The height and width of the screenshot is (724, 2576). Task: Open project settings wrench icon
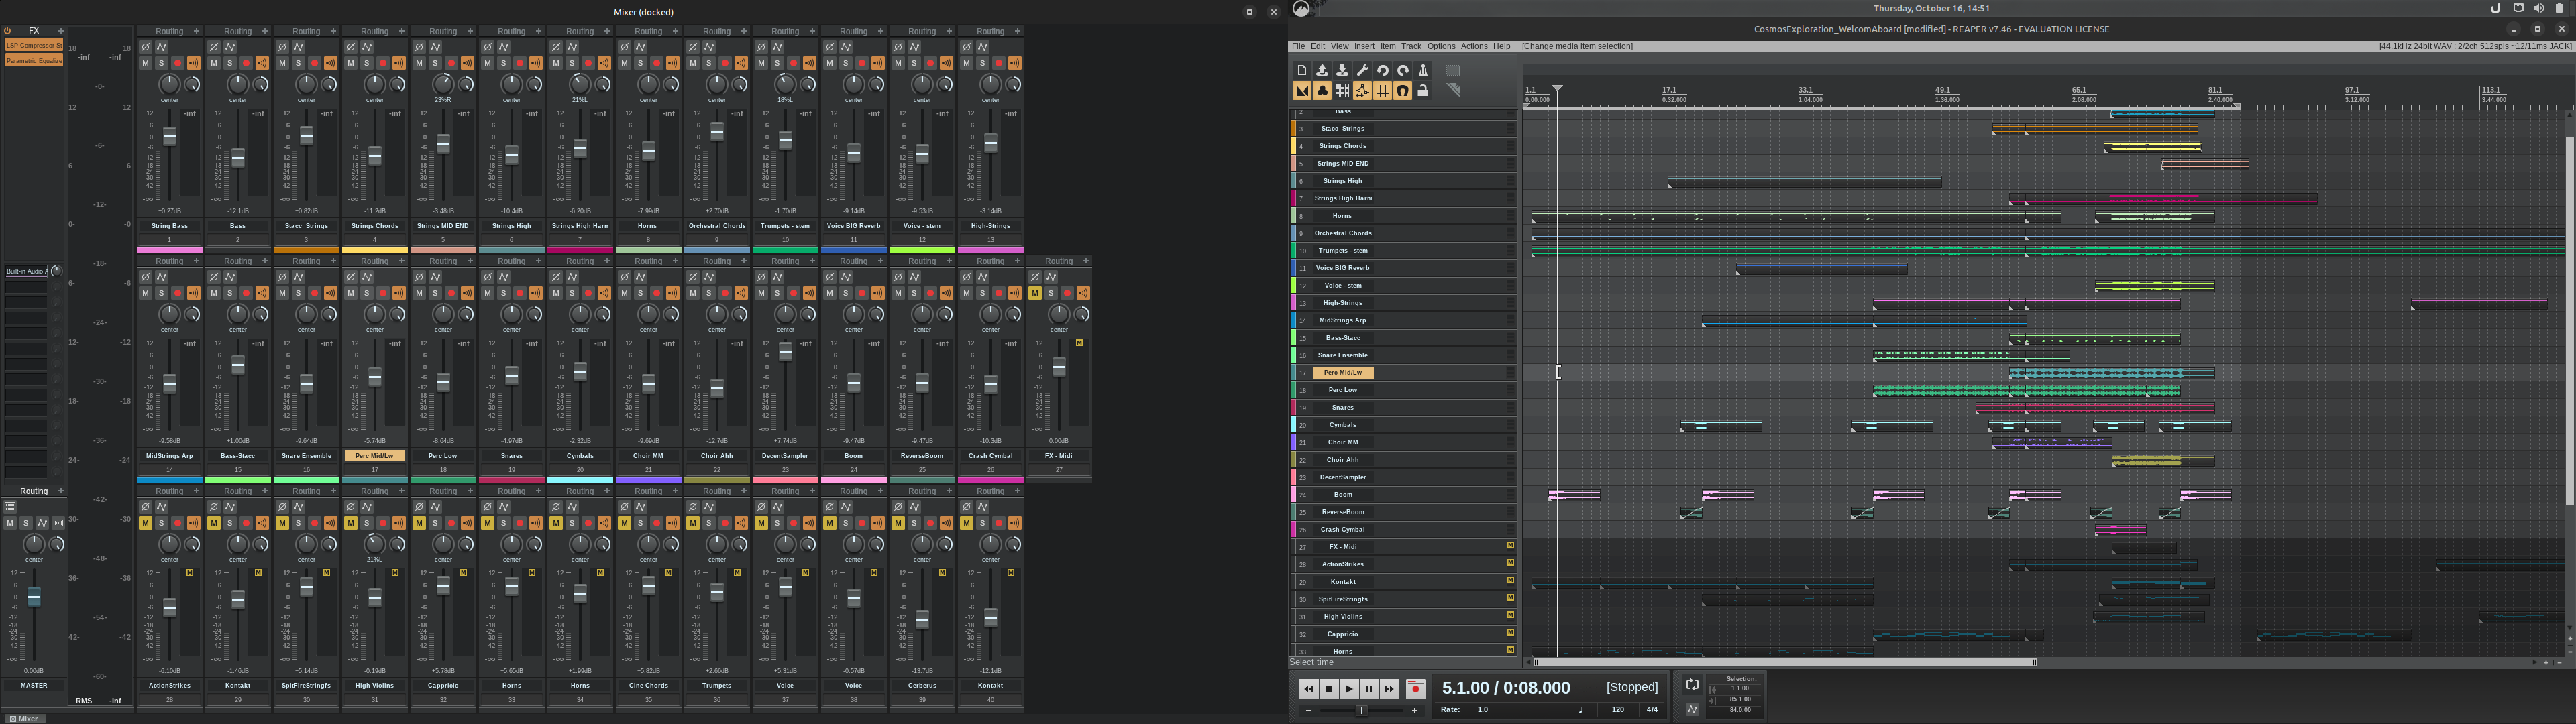(x=1362, y=70)
